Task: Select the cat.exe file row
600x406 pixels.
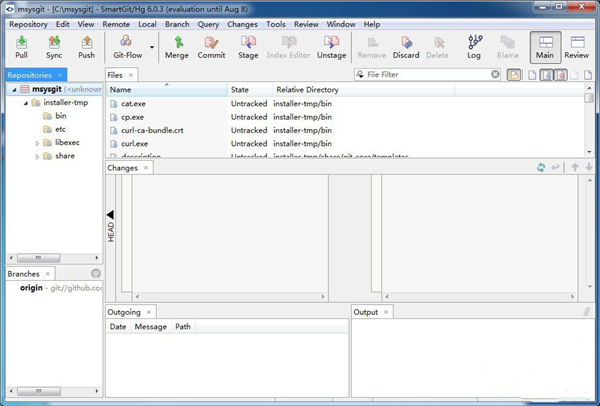Action: pos(134,103)
